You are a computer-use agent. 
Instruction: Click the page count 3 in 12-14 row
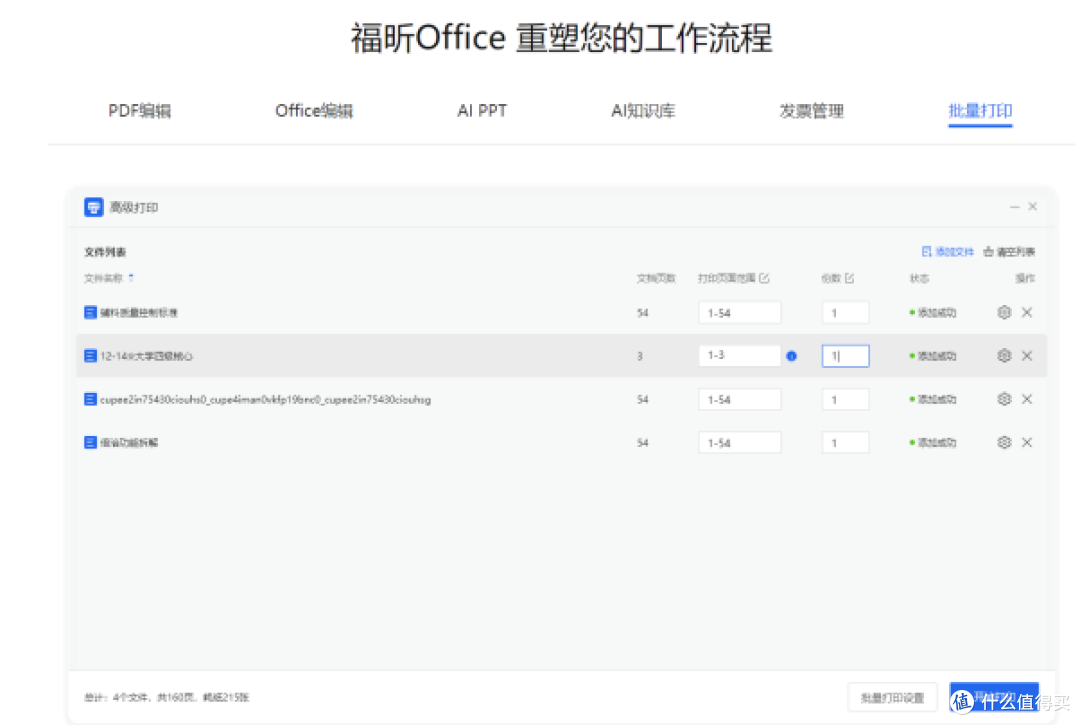(x=640, y=356)
